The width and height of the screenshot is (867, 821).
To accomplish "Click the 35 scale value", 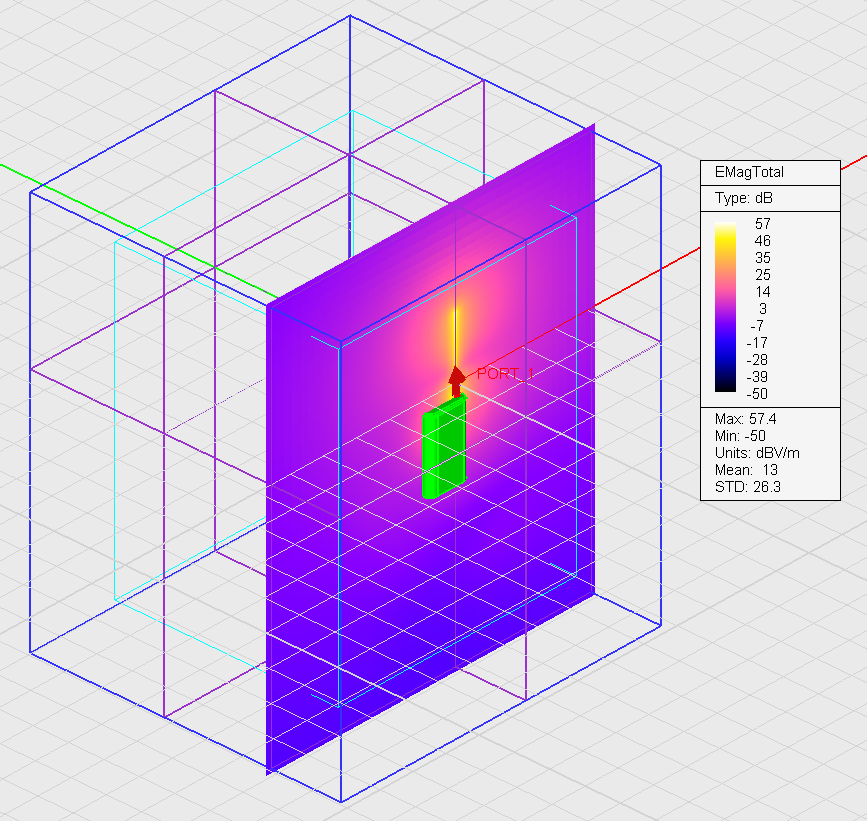I will (x=762, y=258).
